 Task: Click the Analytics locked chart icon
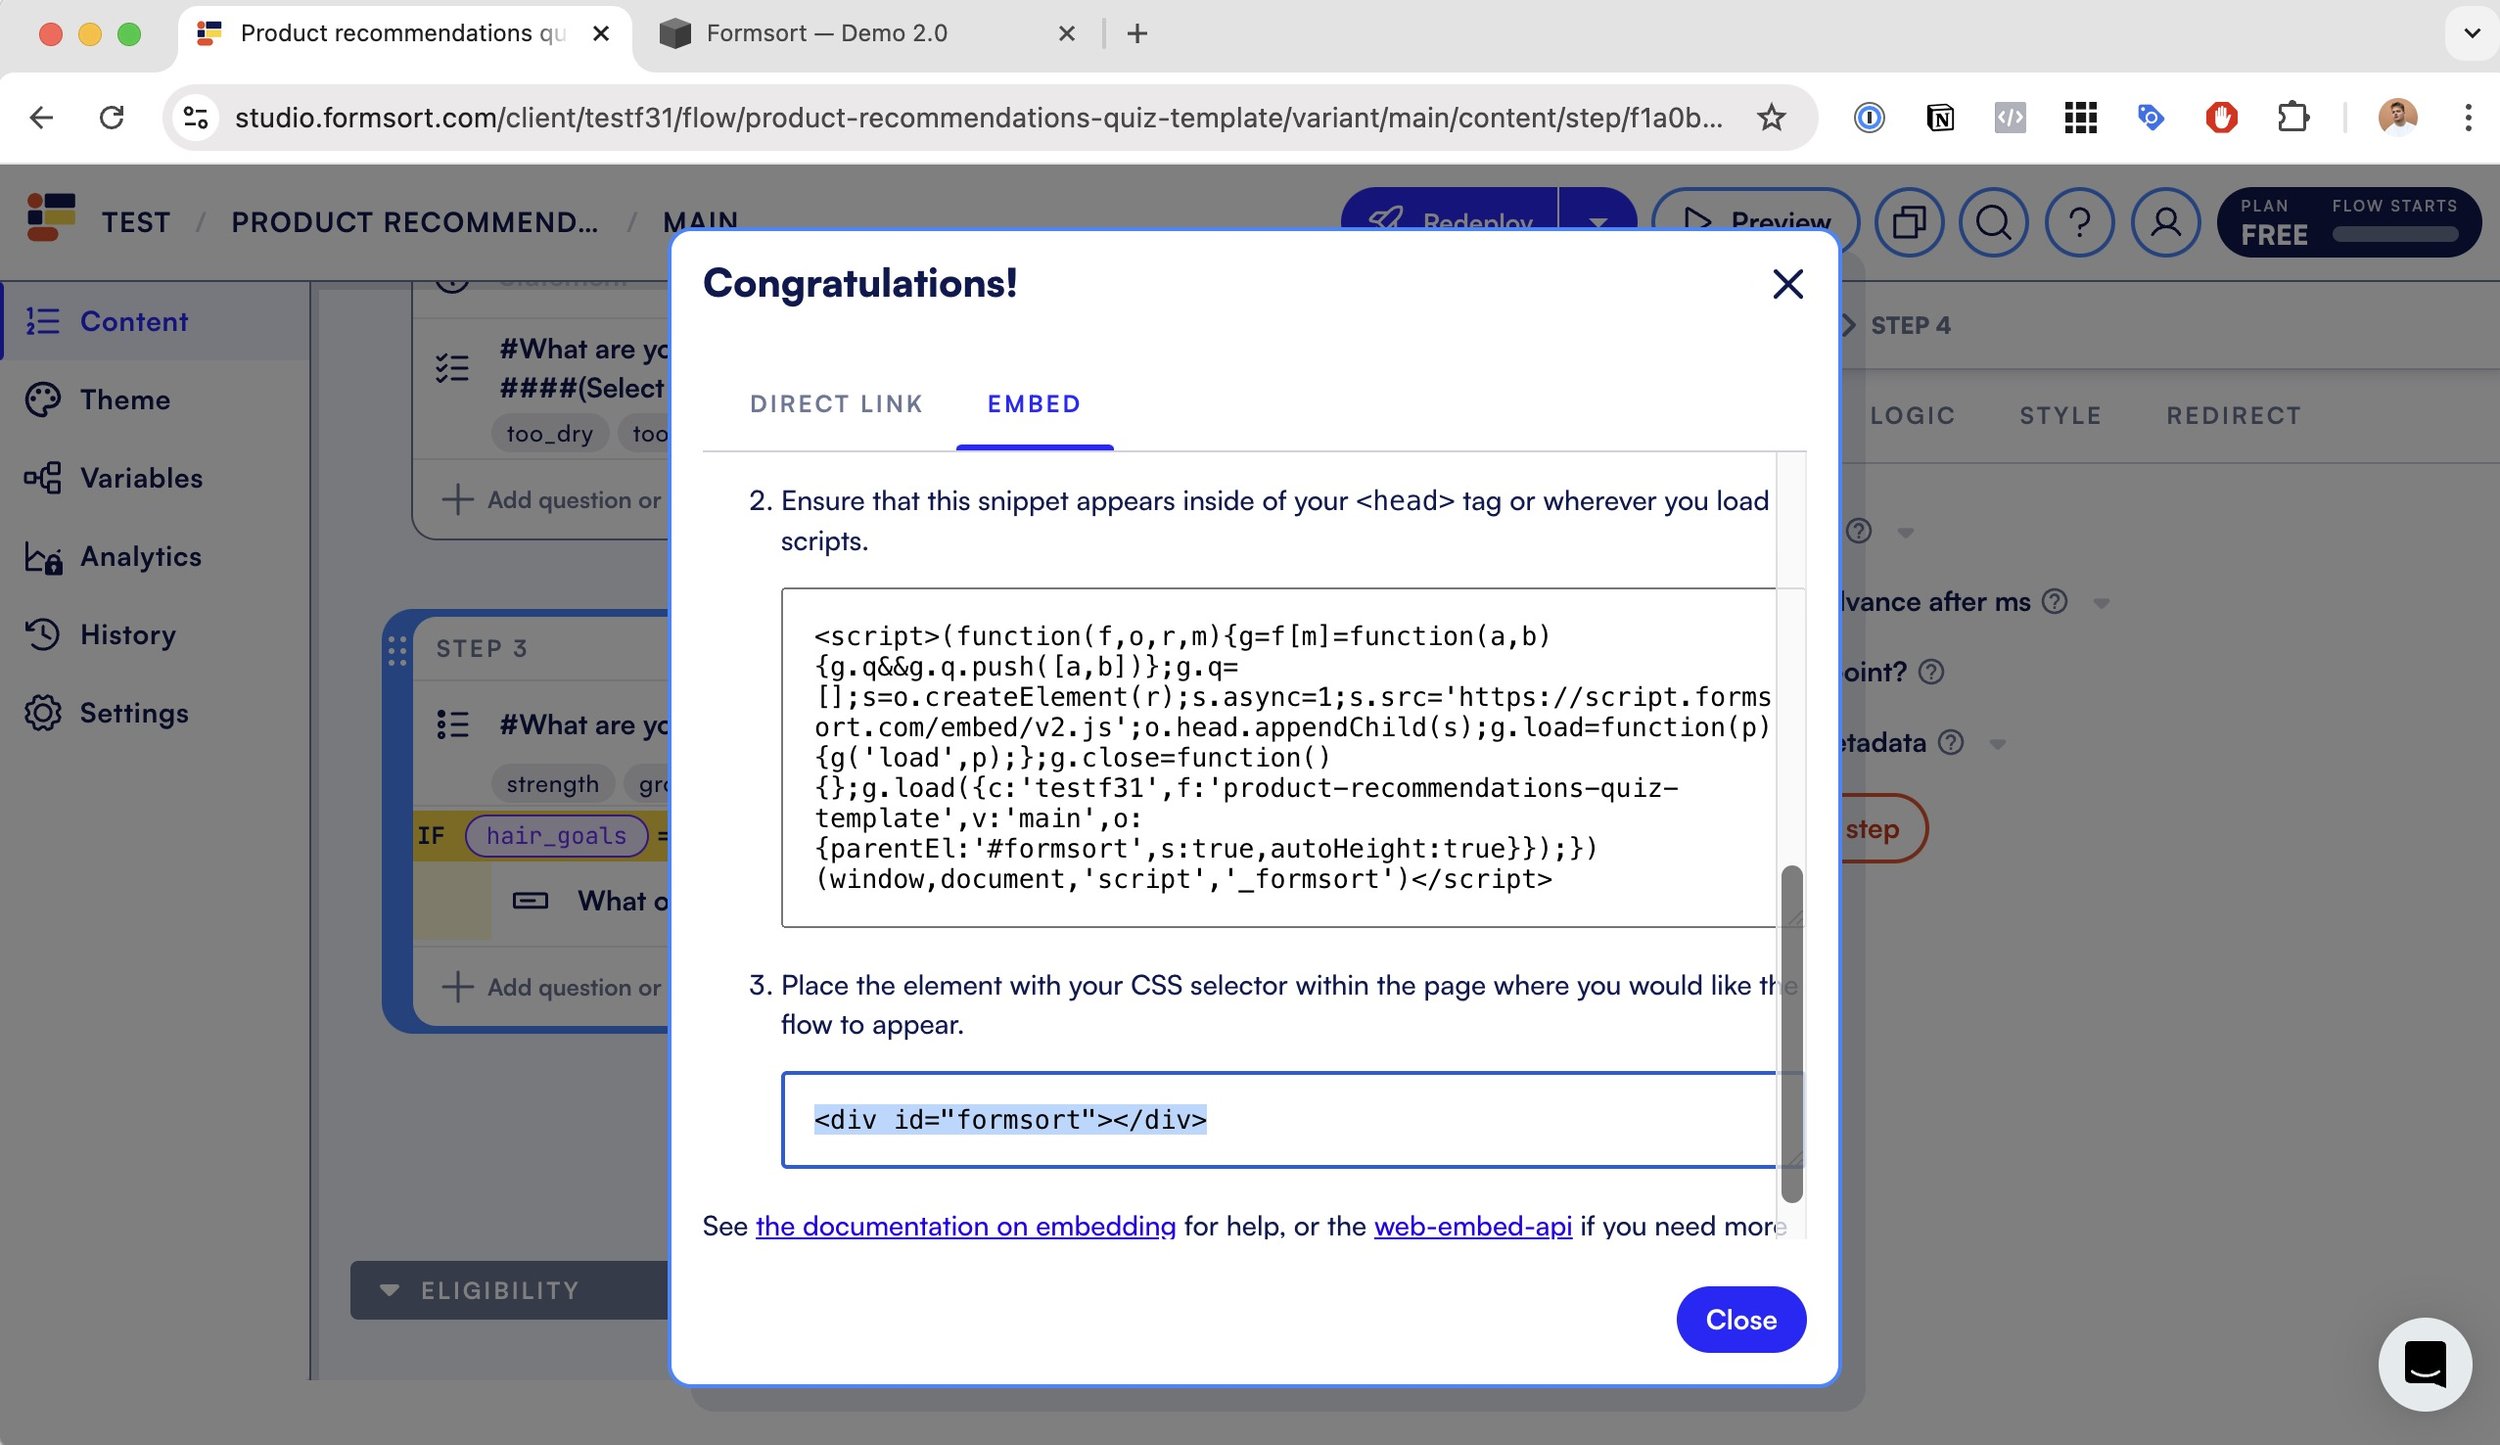coord(42,556)
